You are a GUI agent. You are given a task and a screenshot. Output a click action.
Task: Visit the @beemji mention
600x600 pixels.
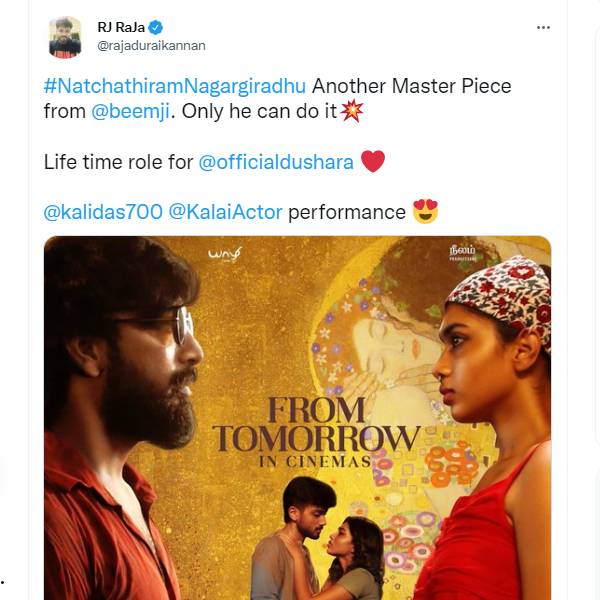click(130, 112)
